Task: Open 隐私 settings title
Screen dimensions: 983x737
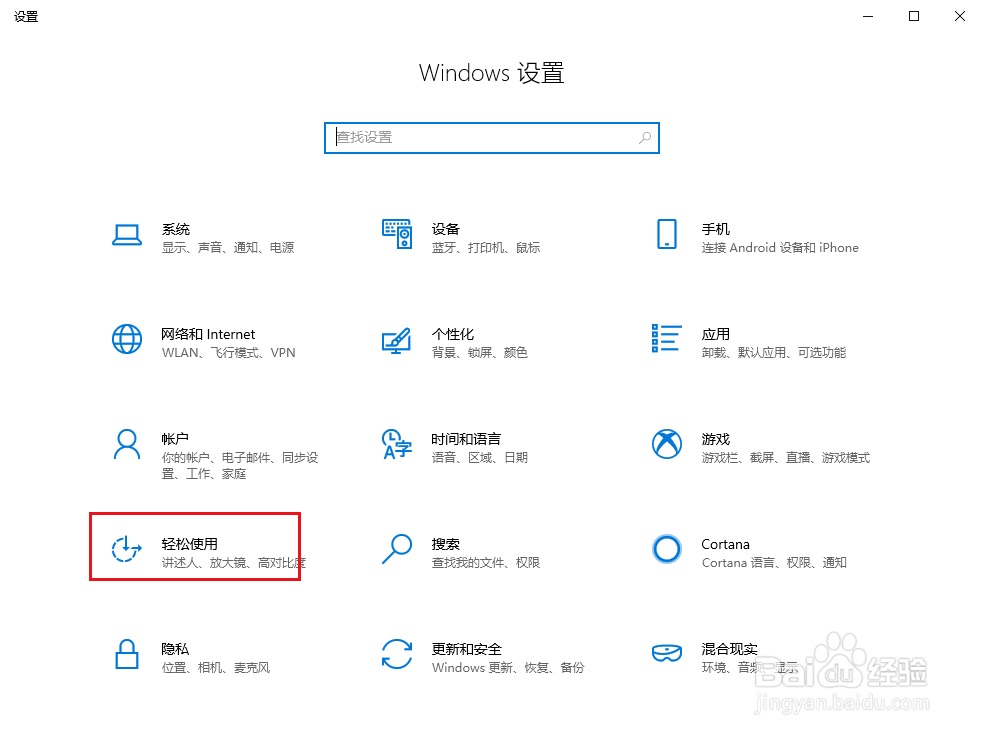Action: [175, 649]
